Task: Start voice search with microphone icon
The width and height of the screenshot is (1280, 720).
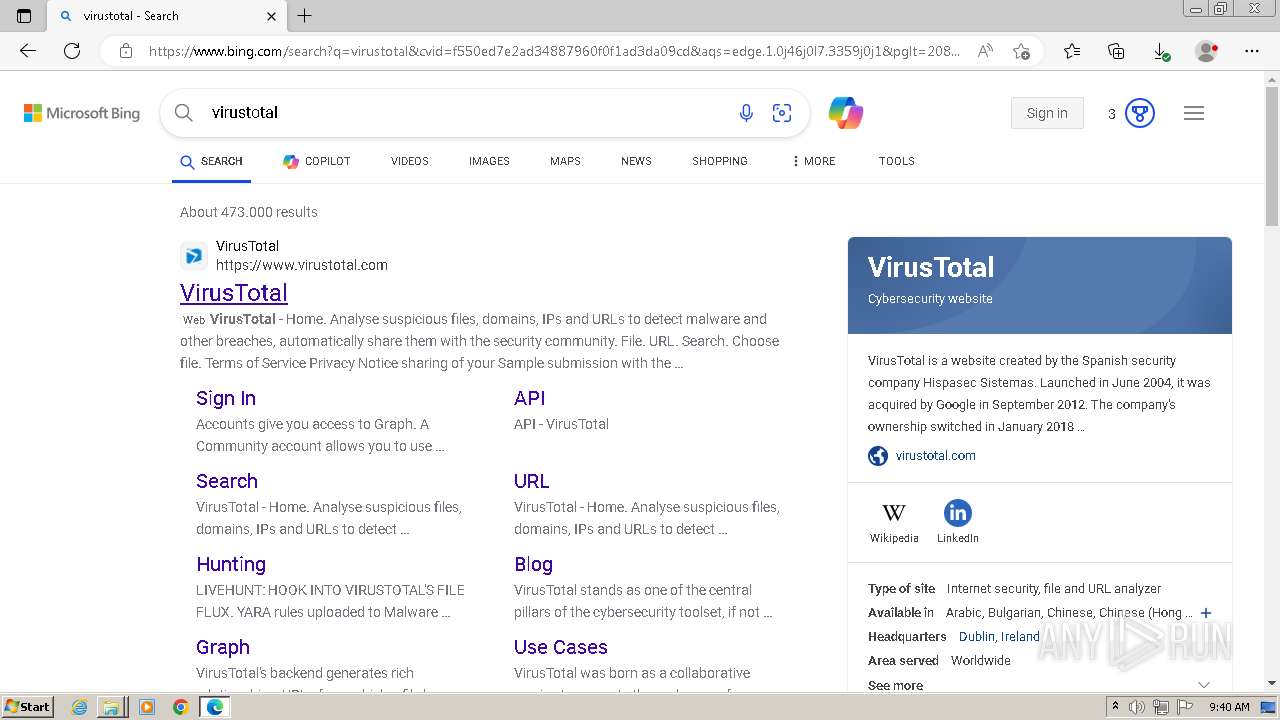Action: [x=746, y=113]
